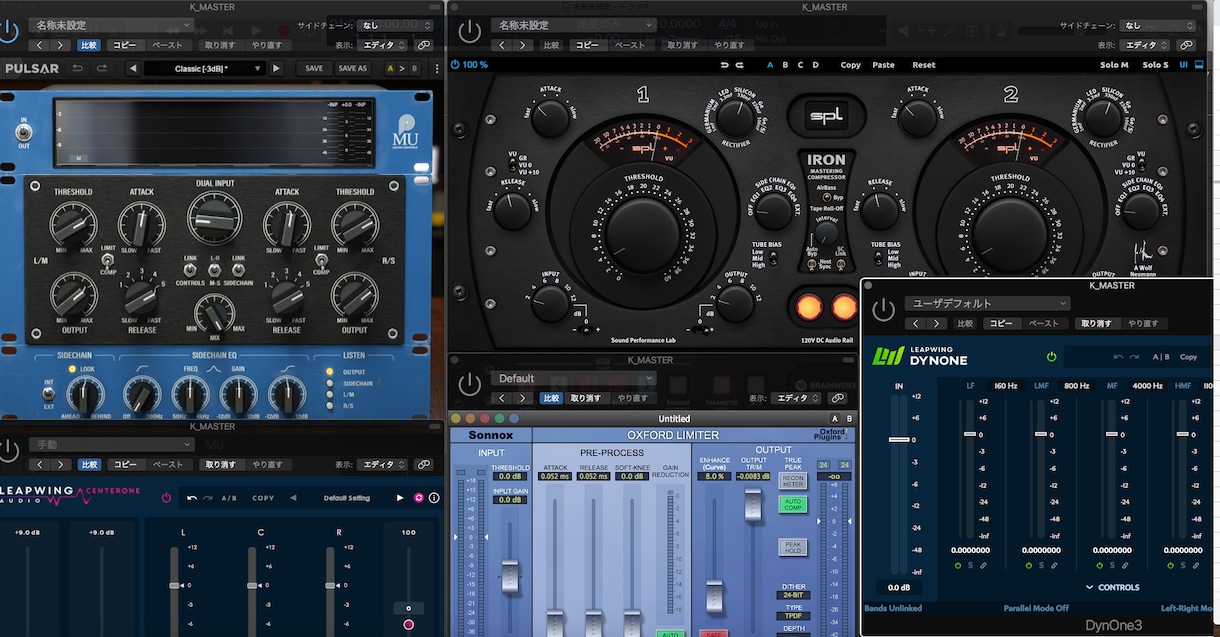This screenshot has width=1220, height=637.
Task: Click the SPL Iron undo icon
Action: point(725,65)
